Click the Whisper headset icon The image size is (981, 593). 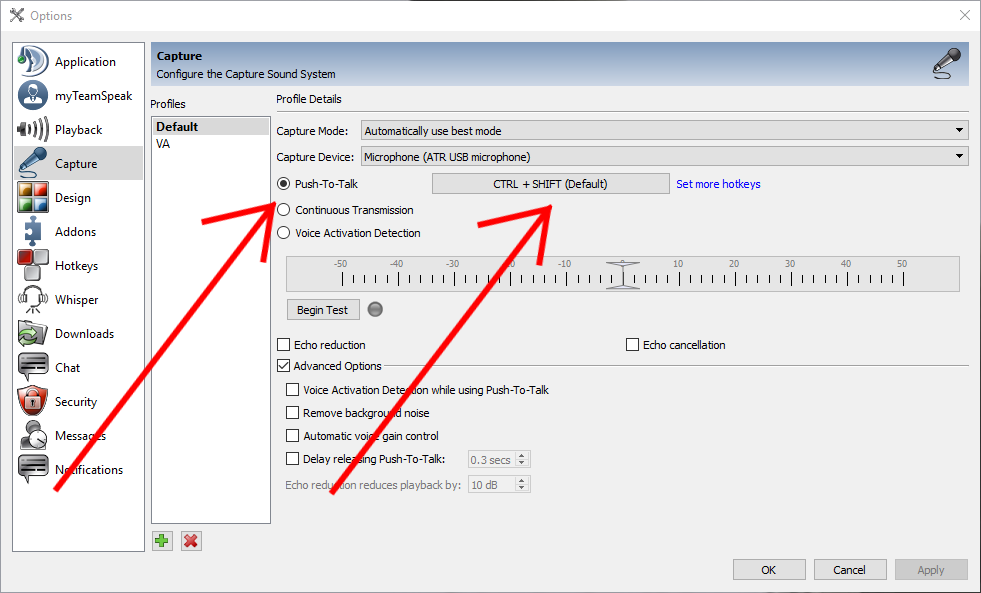pyautogui.click(x=33, y=299)
